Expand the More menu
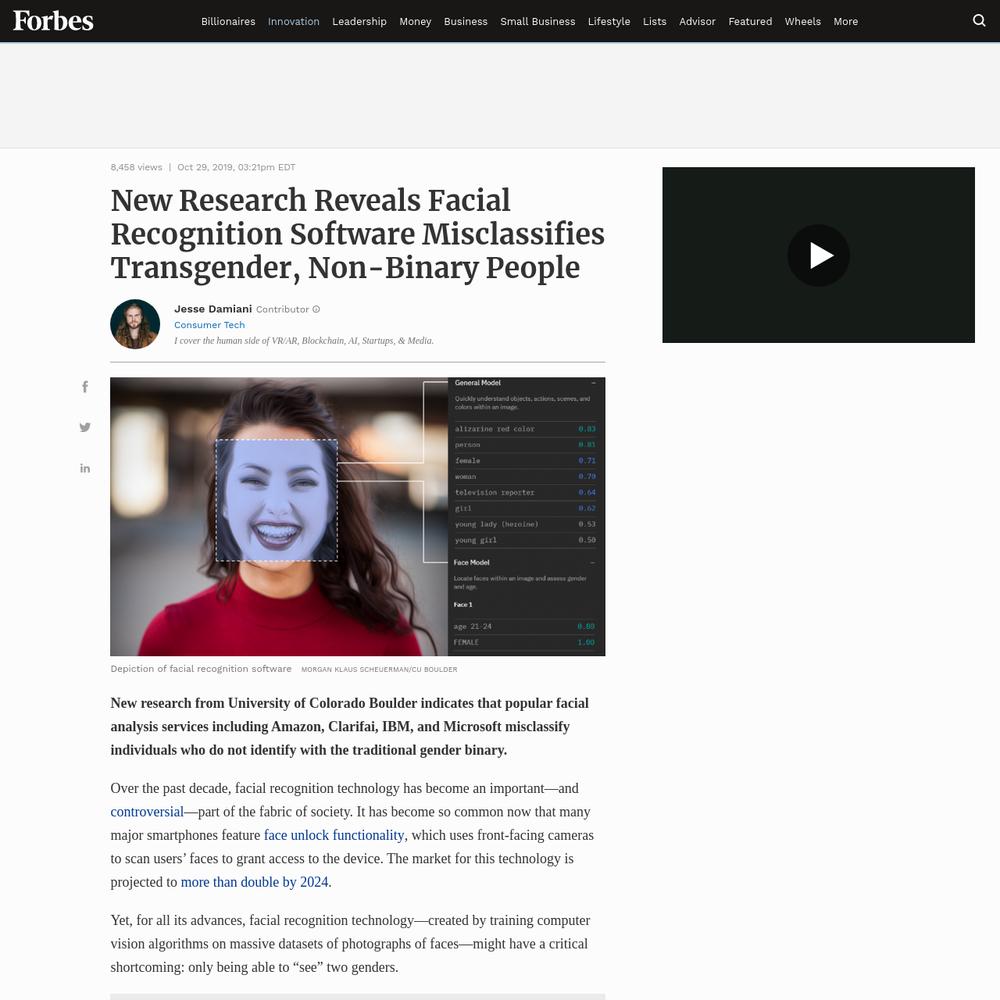The image size is (1000, 1000). coord(846,21)
